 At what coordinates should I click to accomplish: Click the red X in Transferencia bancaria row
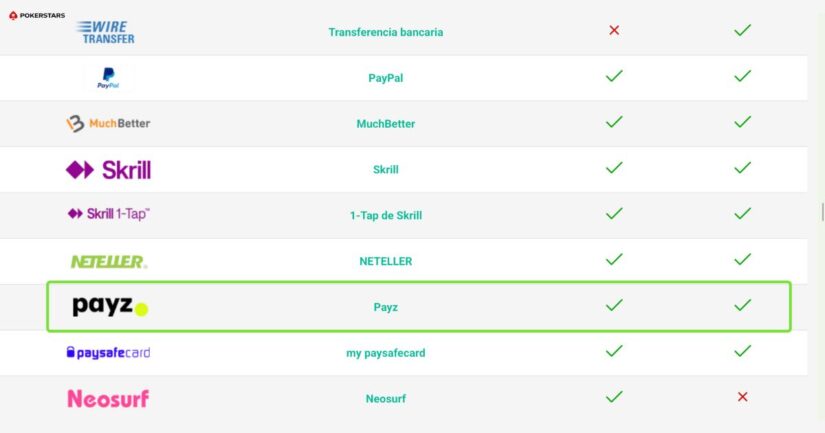point(614,30)
